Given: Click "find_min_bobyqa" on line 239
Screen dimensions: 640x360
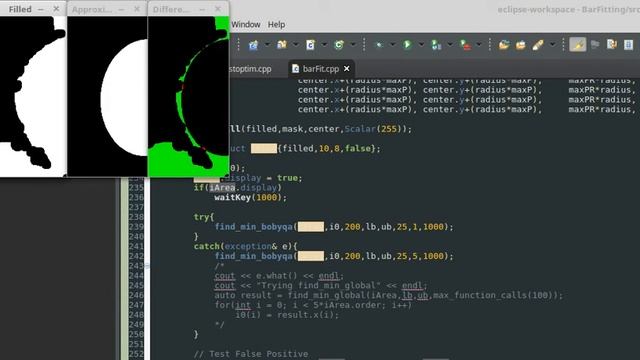Looking at the screenshot, I should (254, 227).
